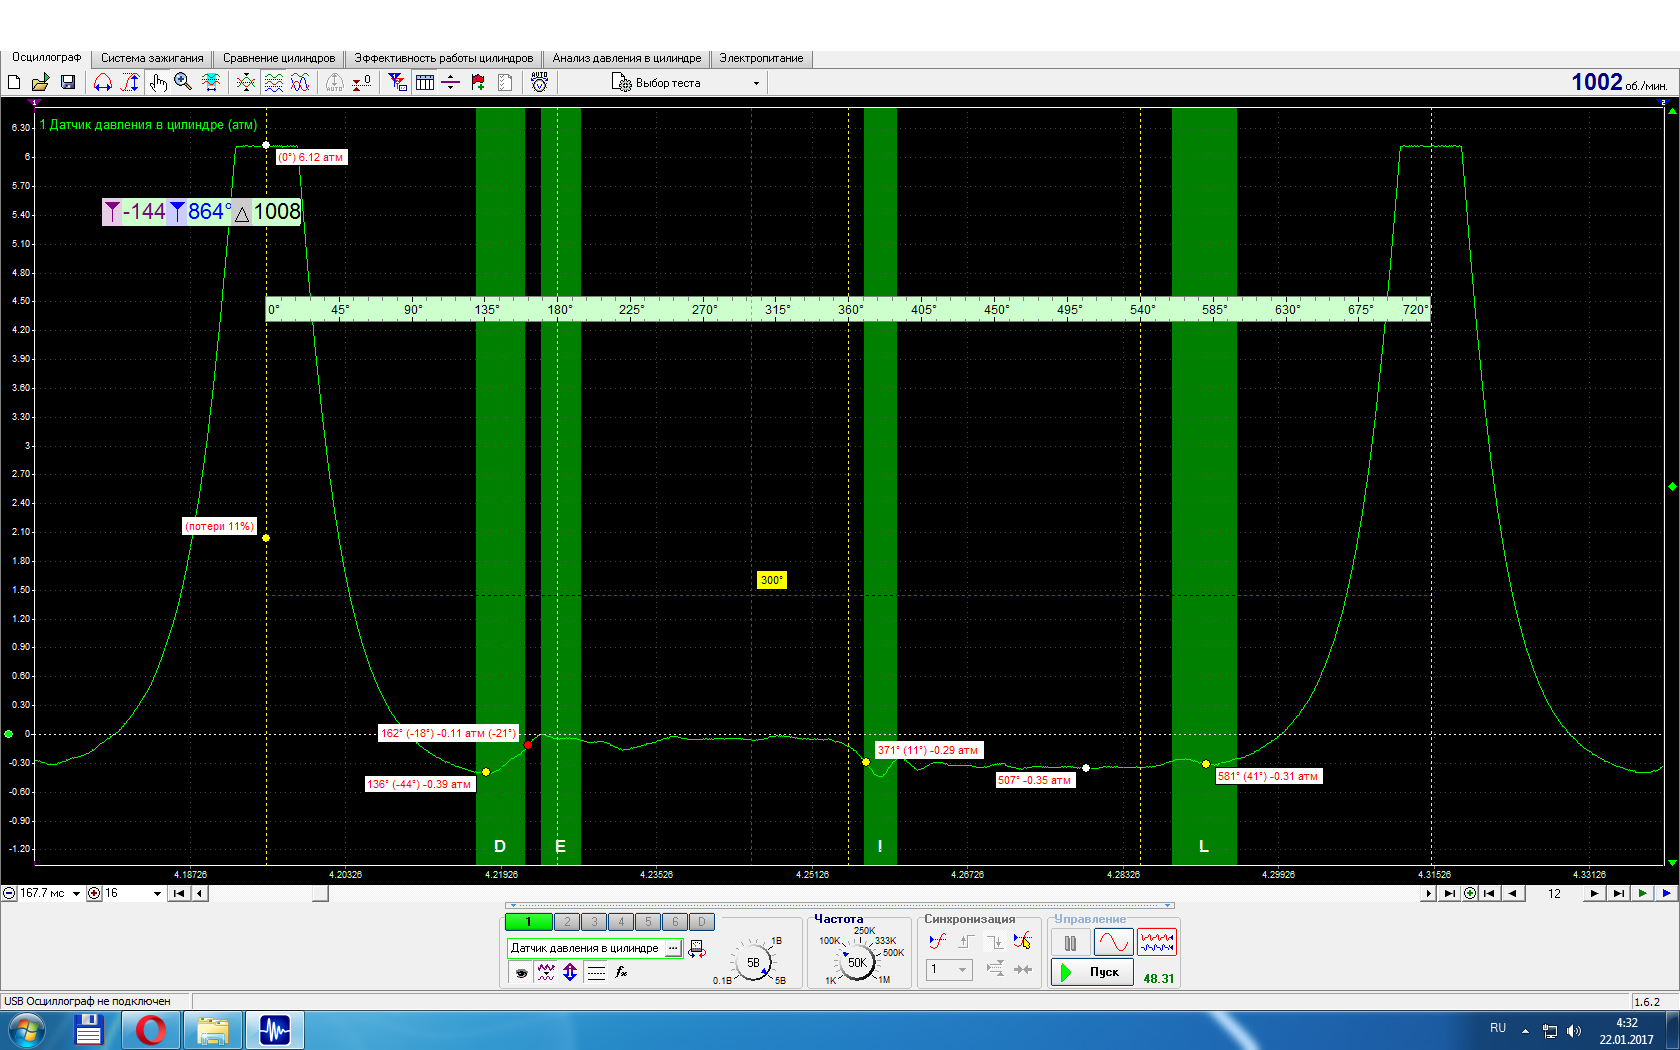Activate the hand pan tool
The height and width of the screenshot is (1050, 1680).
[x=158, y=82]
